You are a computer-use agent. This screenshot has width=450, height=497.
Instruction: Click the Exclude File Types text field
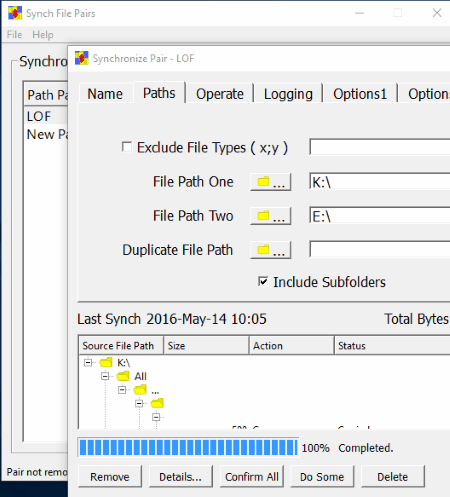click(380, 147)
